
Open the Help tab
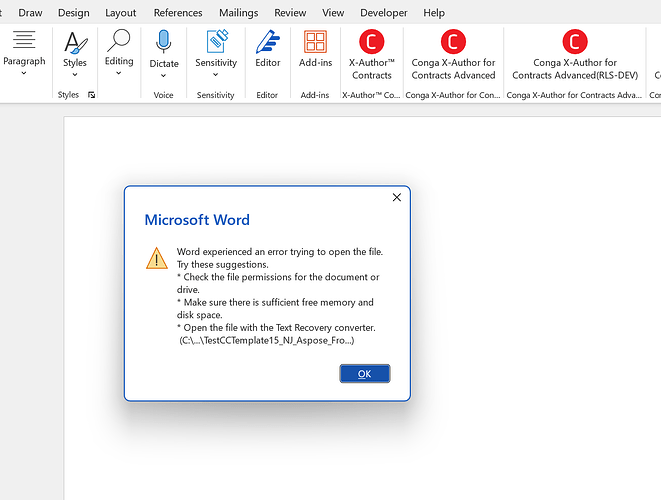tap(434, 13)
